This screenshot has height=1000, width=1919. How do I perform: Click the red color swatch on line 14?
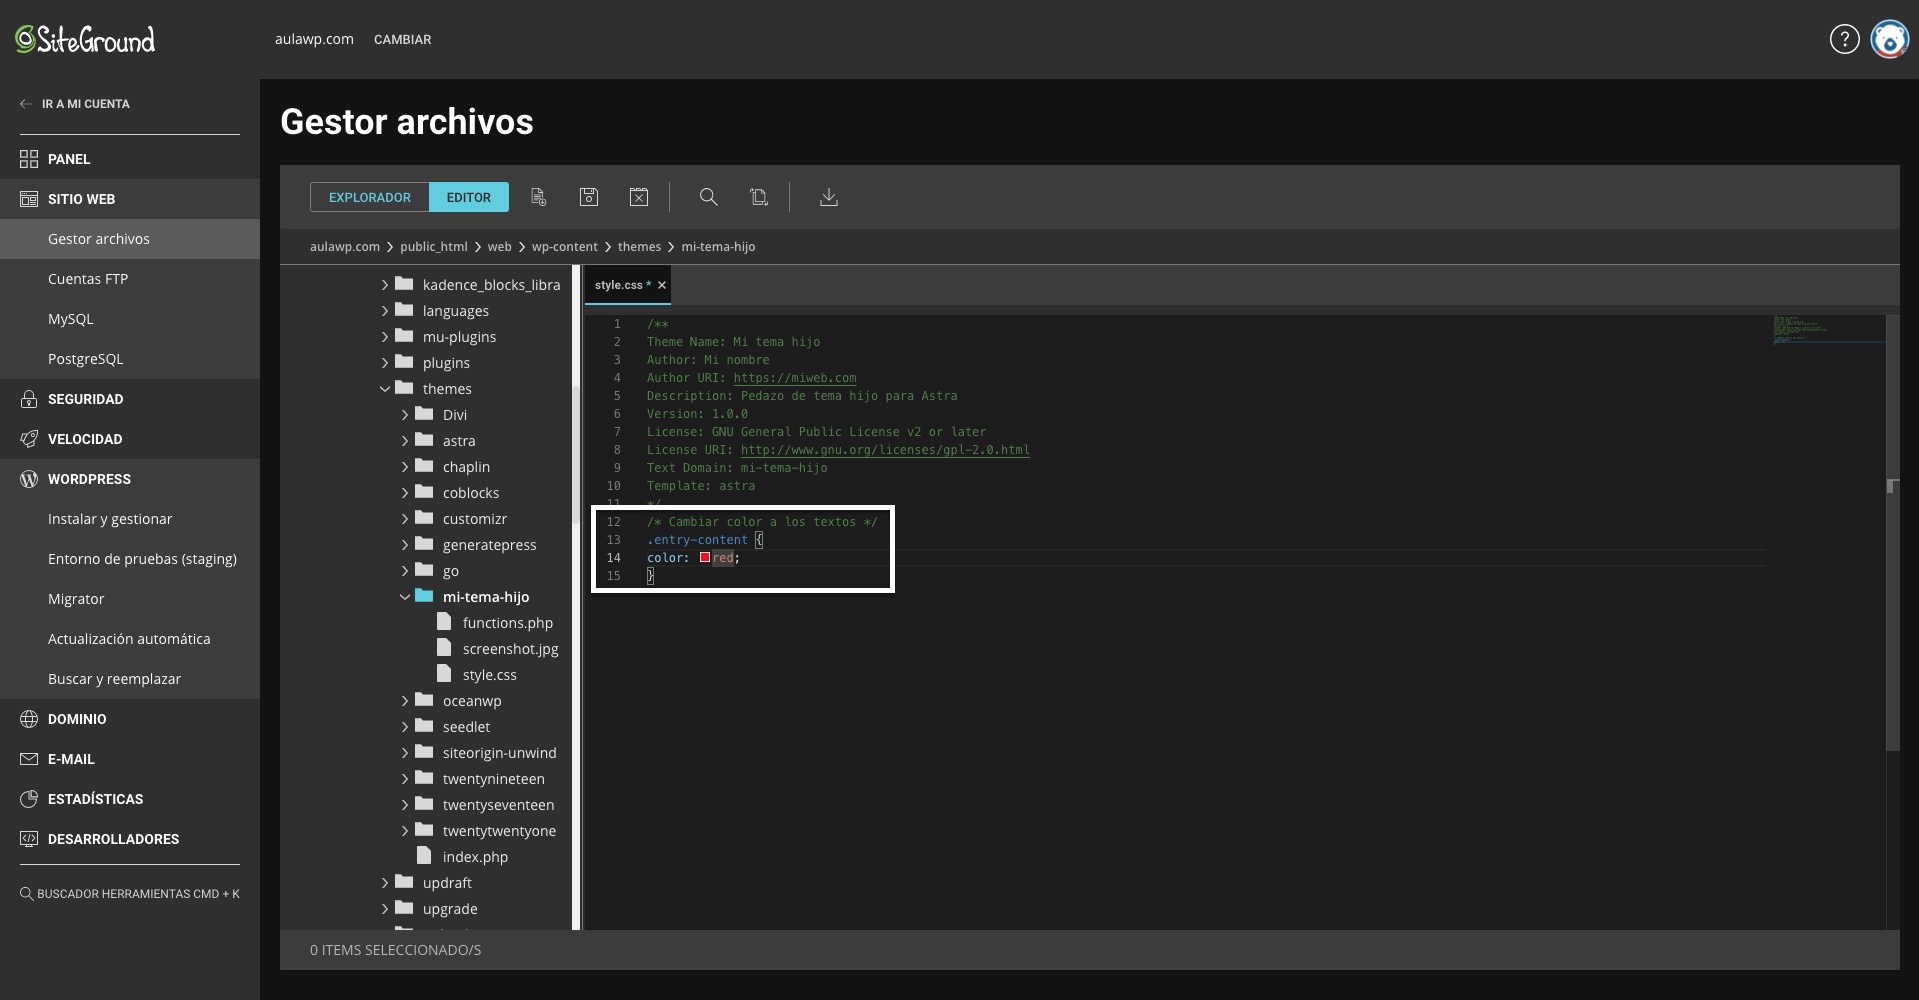[705, 558]
